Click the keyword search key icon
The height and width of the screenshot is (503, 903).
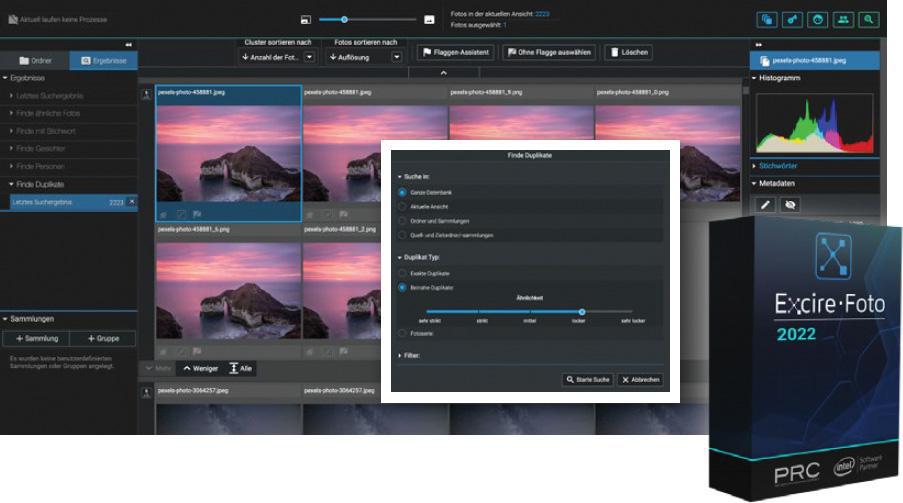pyautogui.click(x=792, y=20)
